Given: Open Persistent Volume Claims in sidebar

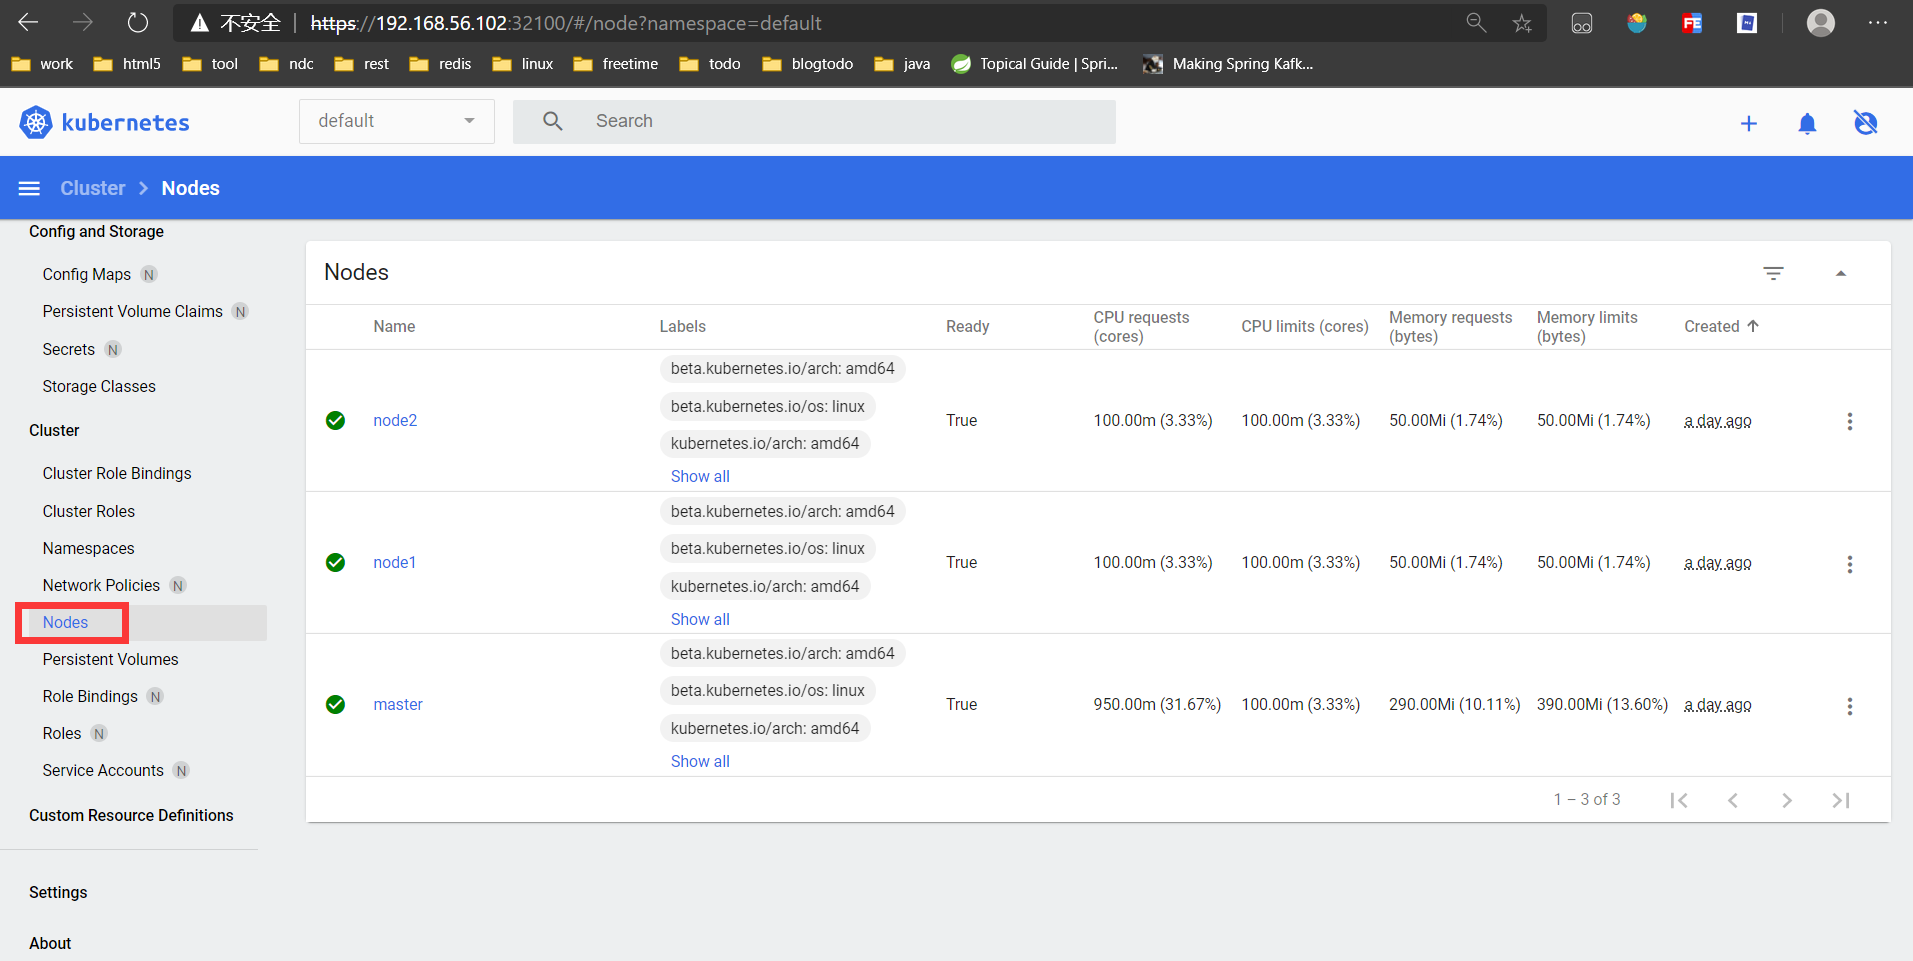Looking at the screenshot, I should (133, 311).
